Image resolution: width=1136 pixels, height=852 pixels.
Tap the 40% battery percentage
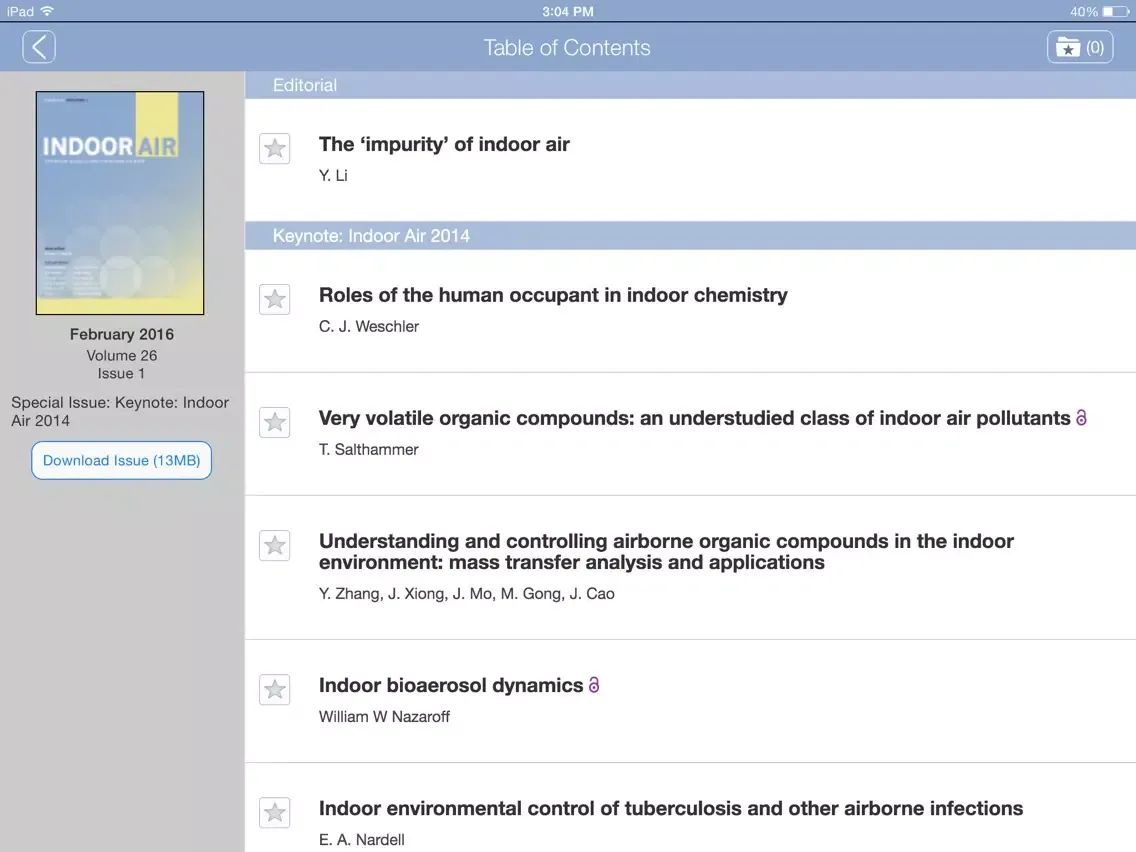coord(1084,12)
